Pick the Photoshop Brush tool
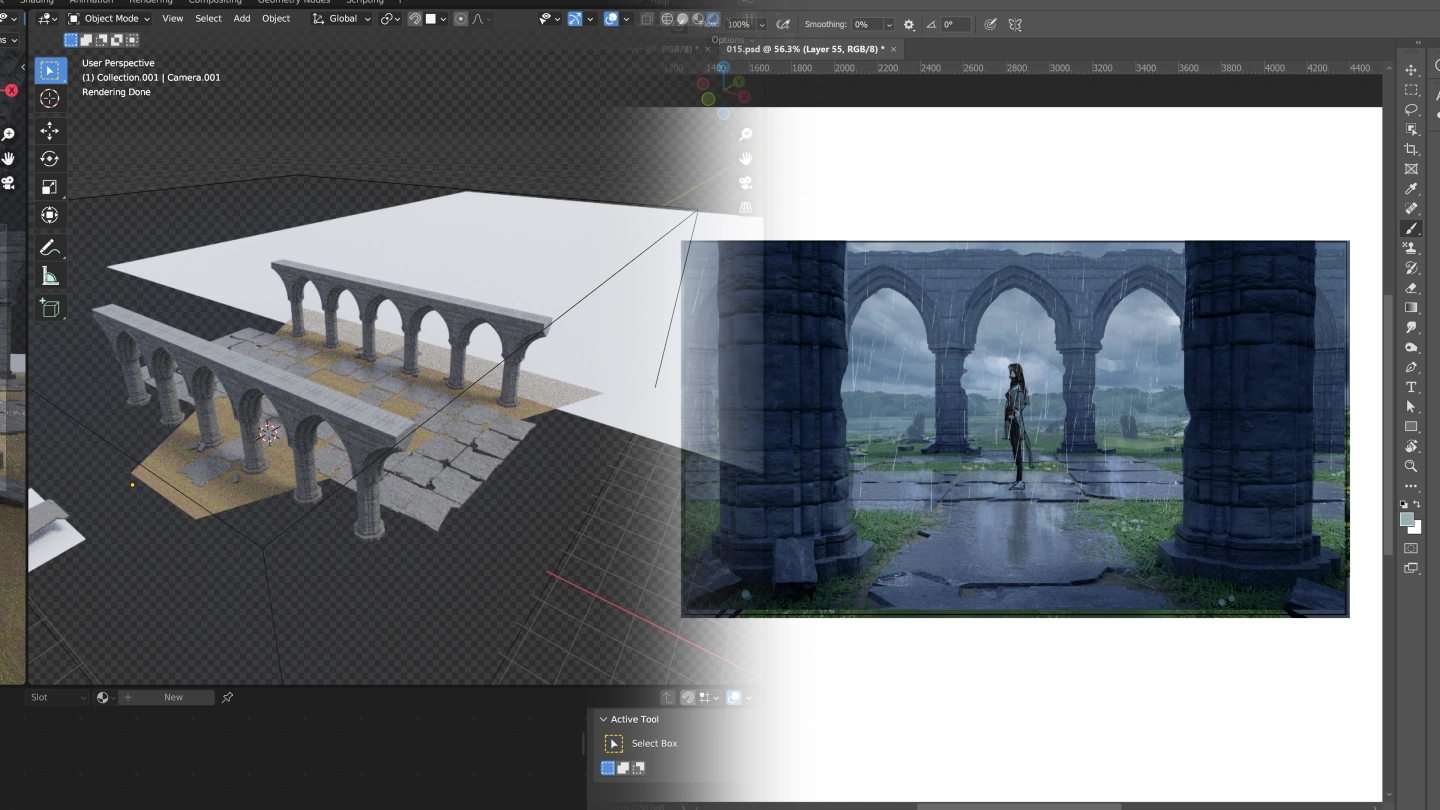Screen dimensions: 1440x810 [1411, 229]
